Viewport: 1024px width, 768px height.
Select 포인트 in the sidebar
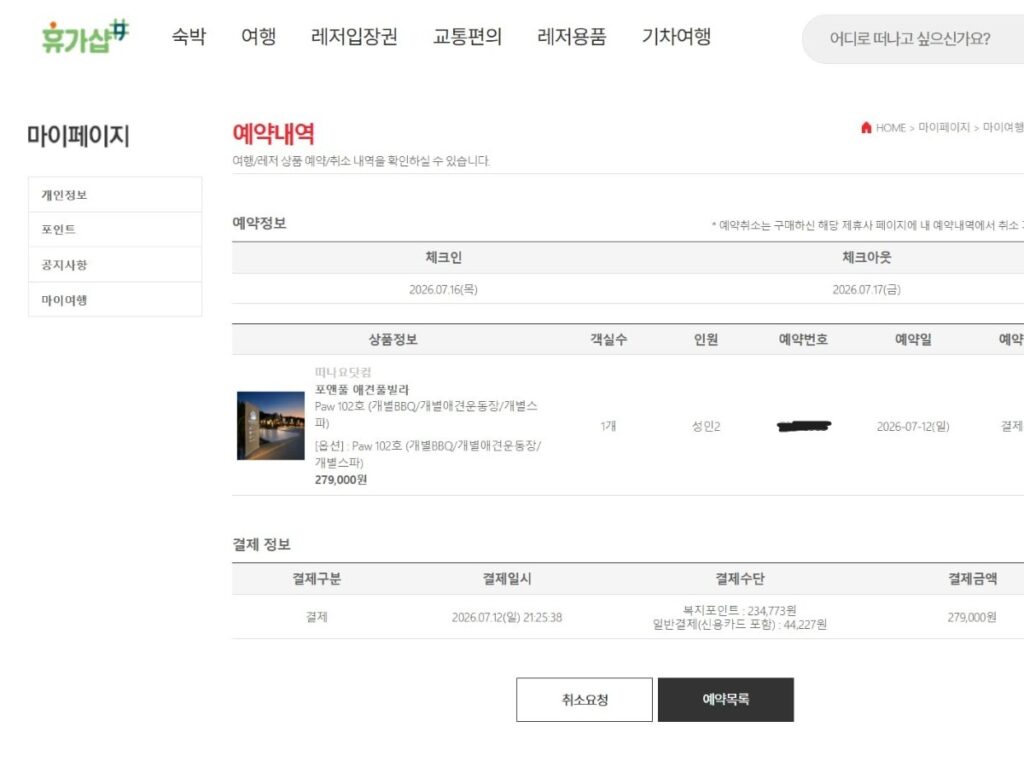click(115, 229)
